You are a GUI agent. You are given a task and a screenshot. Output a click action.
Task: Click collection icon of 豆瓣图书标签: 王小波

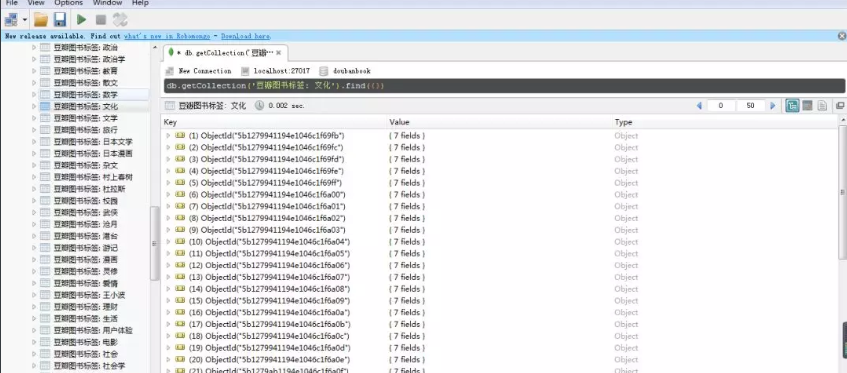pos(45,295)
